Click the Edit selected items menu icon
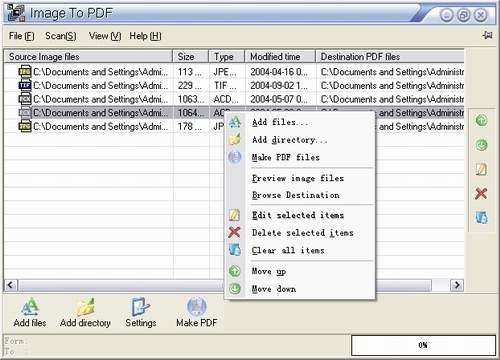The image size is (500, 360). click(234, 215)
